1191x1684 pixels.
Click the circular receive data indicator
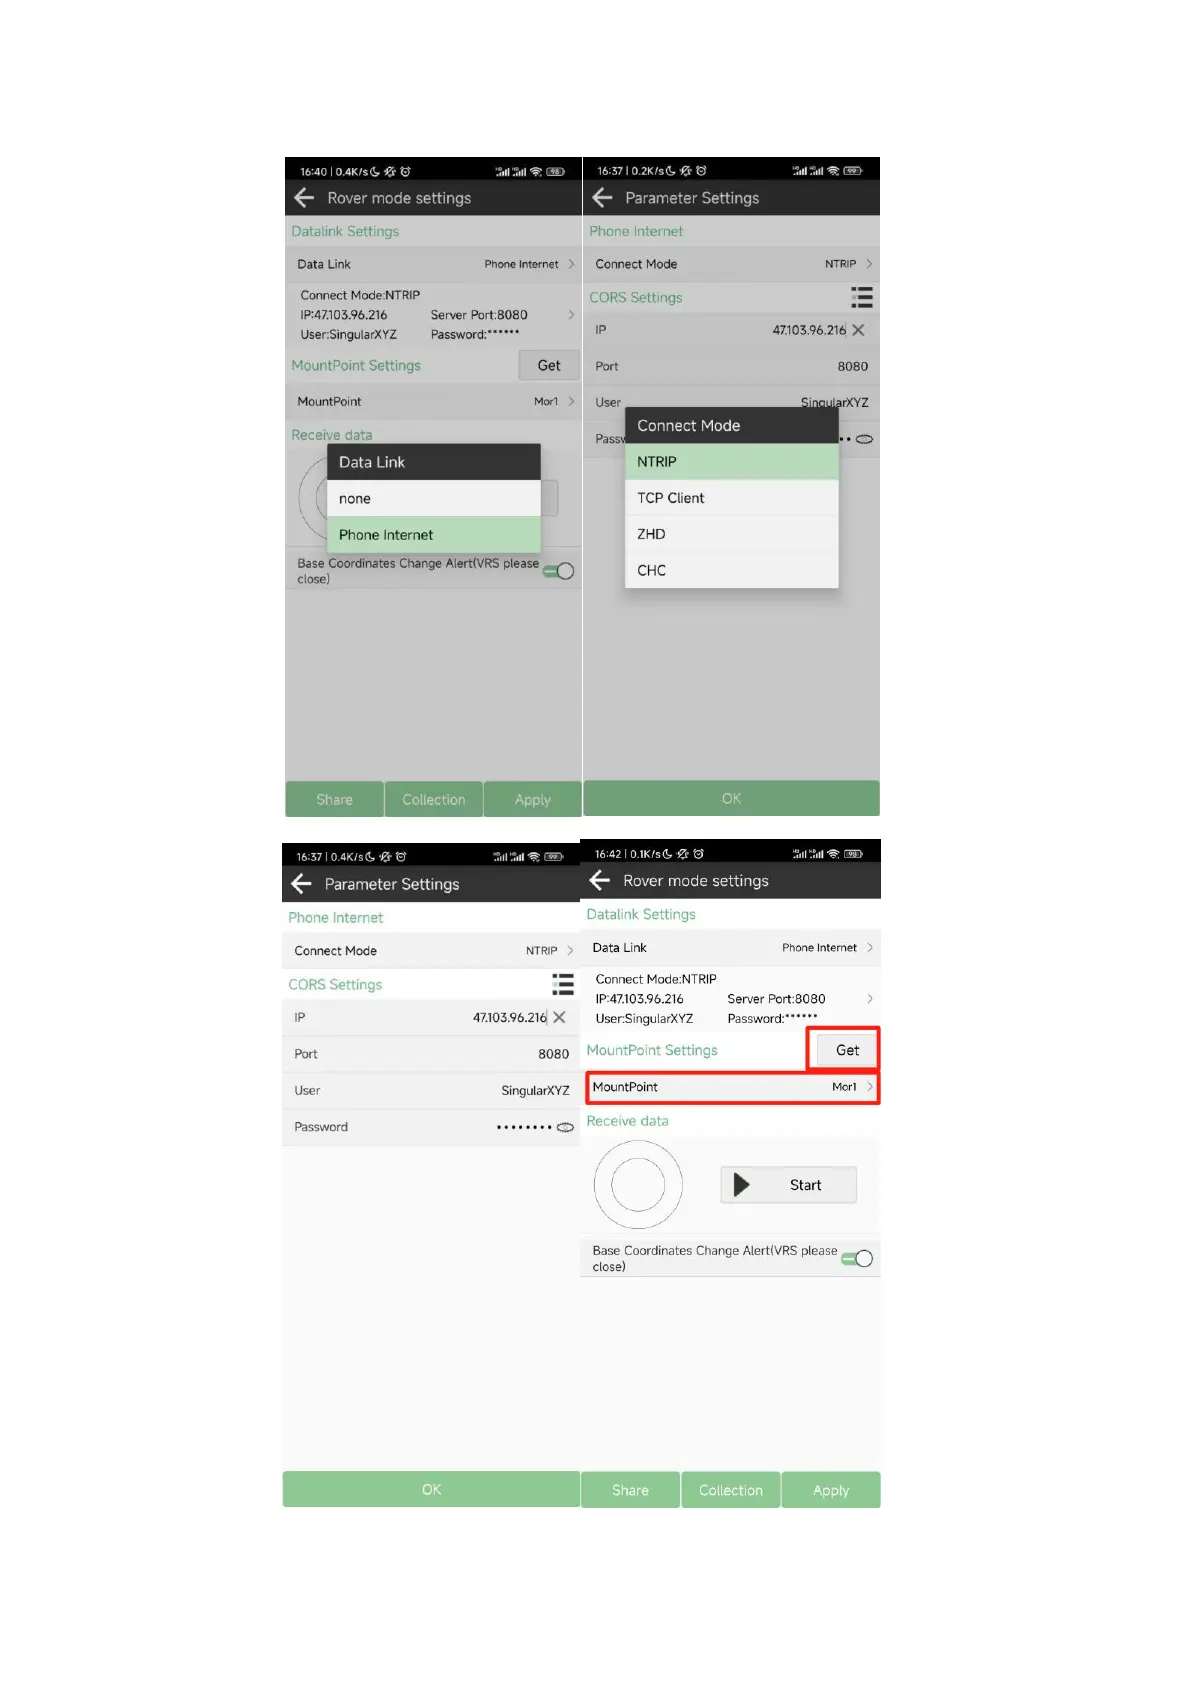[x=638, y=1185]
